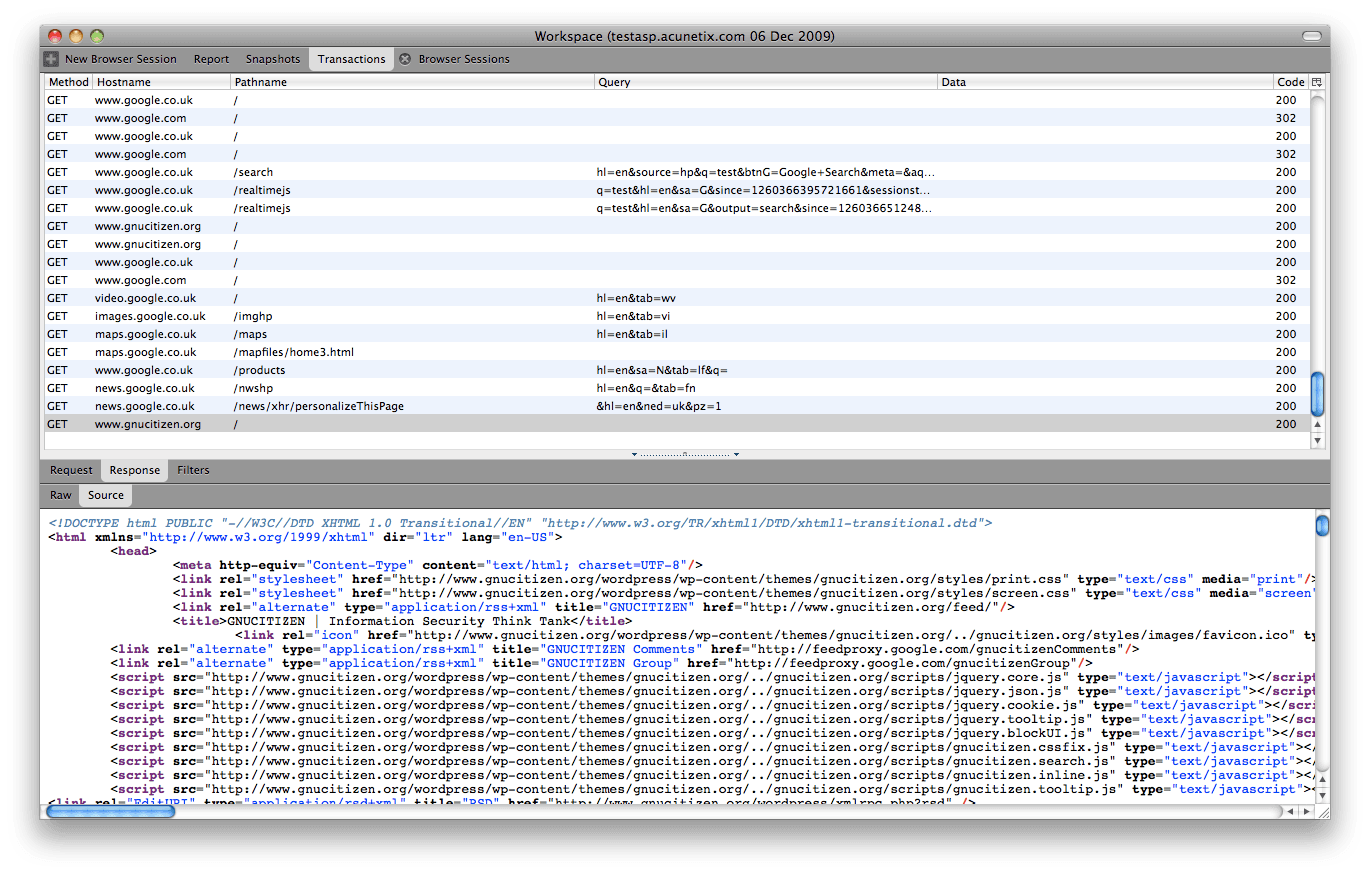Open the column chooser icon next to Code
Viewport: 1370px width, 874px height.
tap(1317, 82)
